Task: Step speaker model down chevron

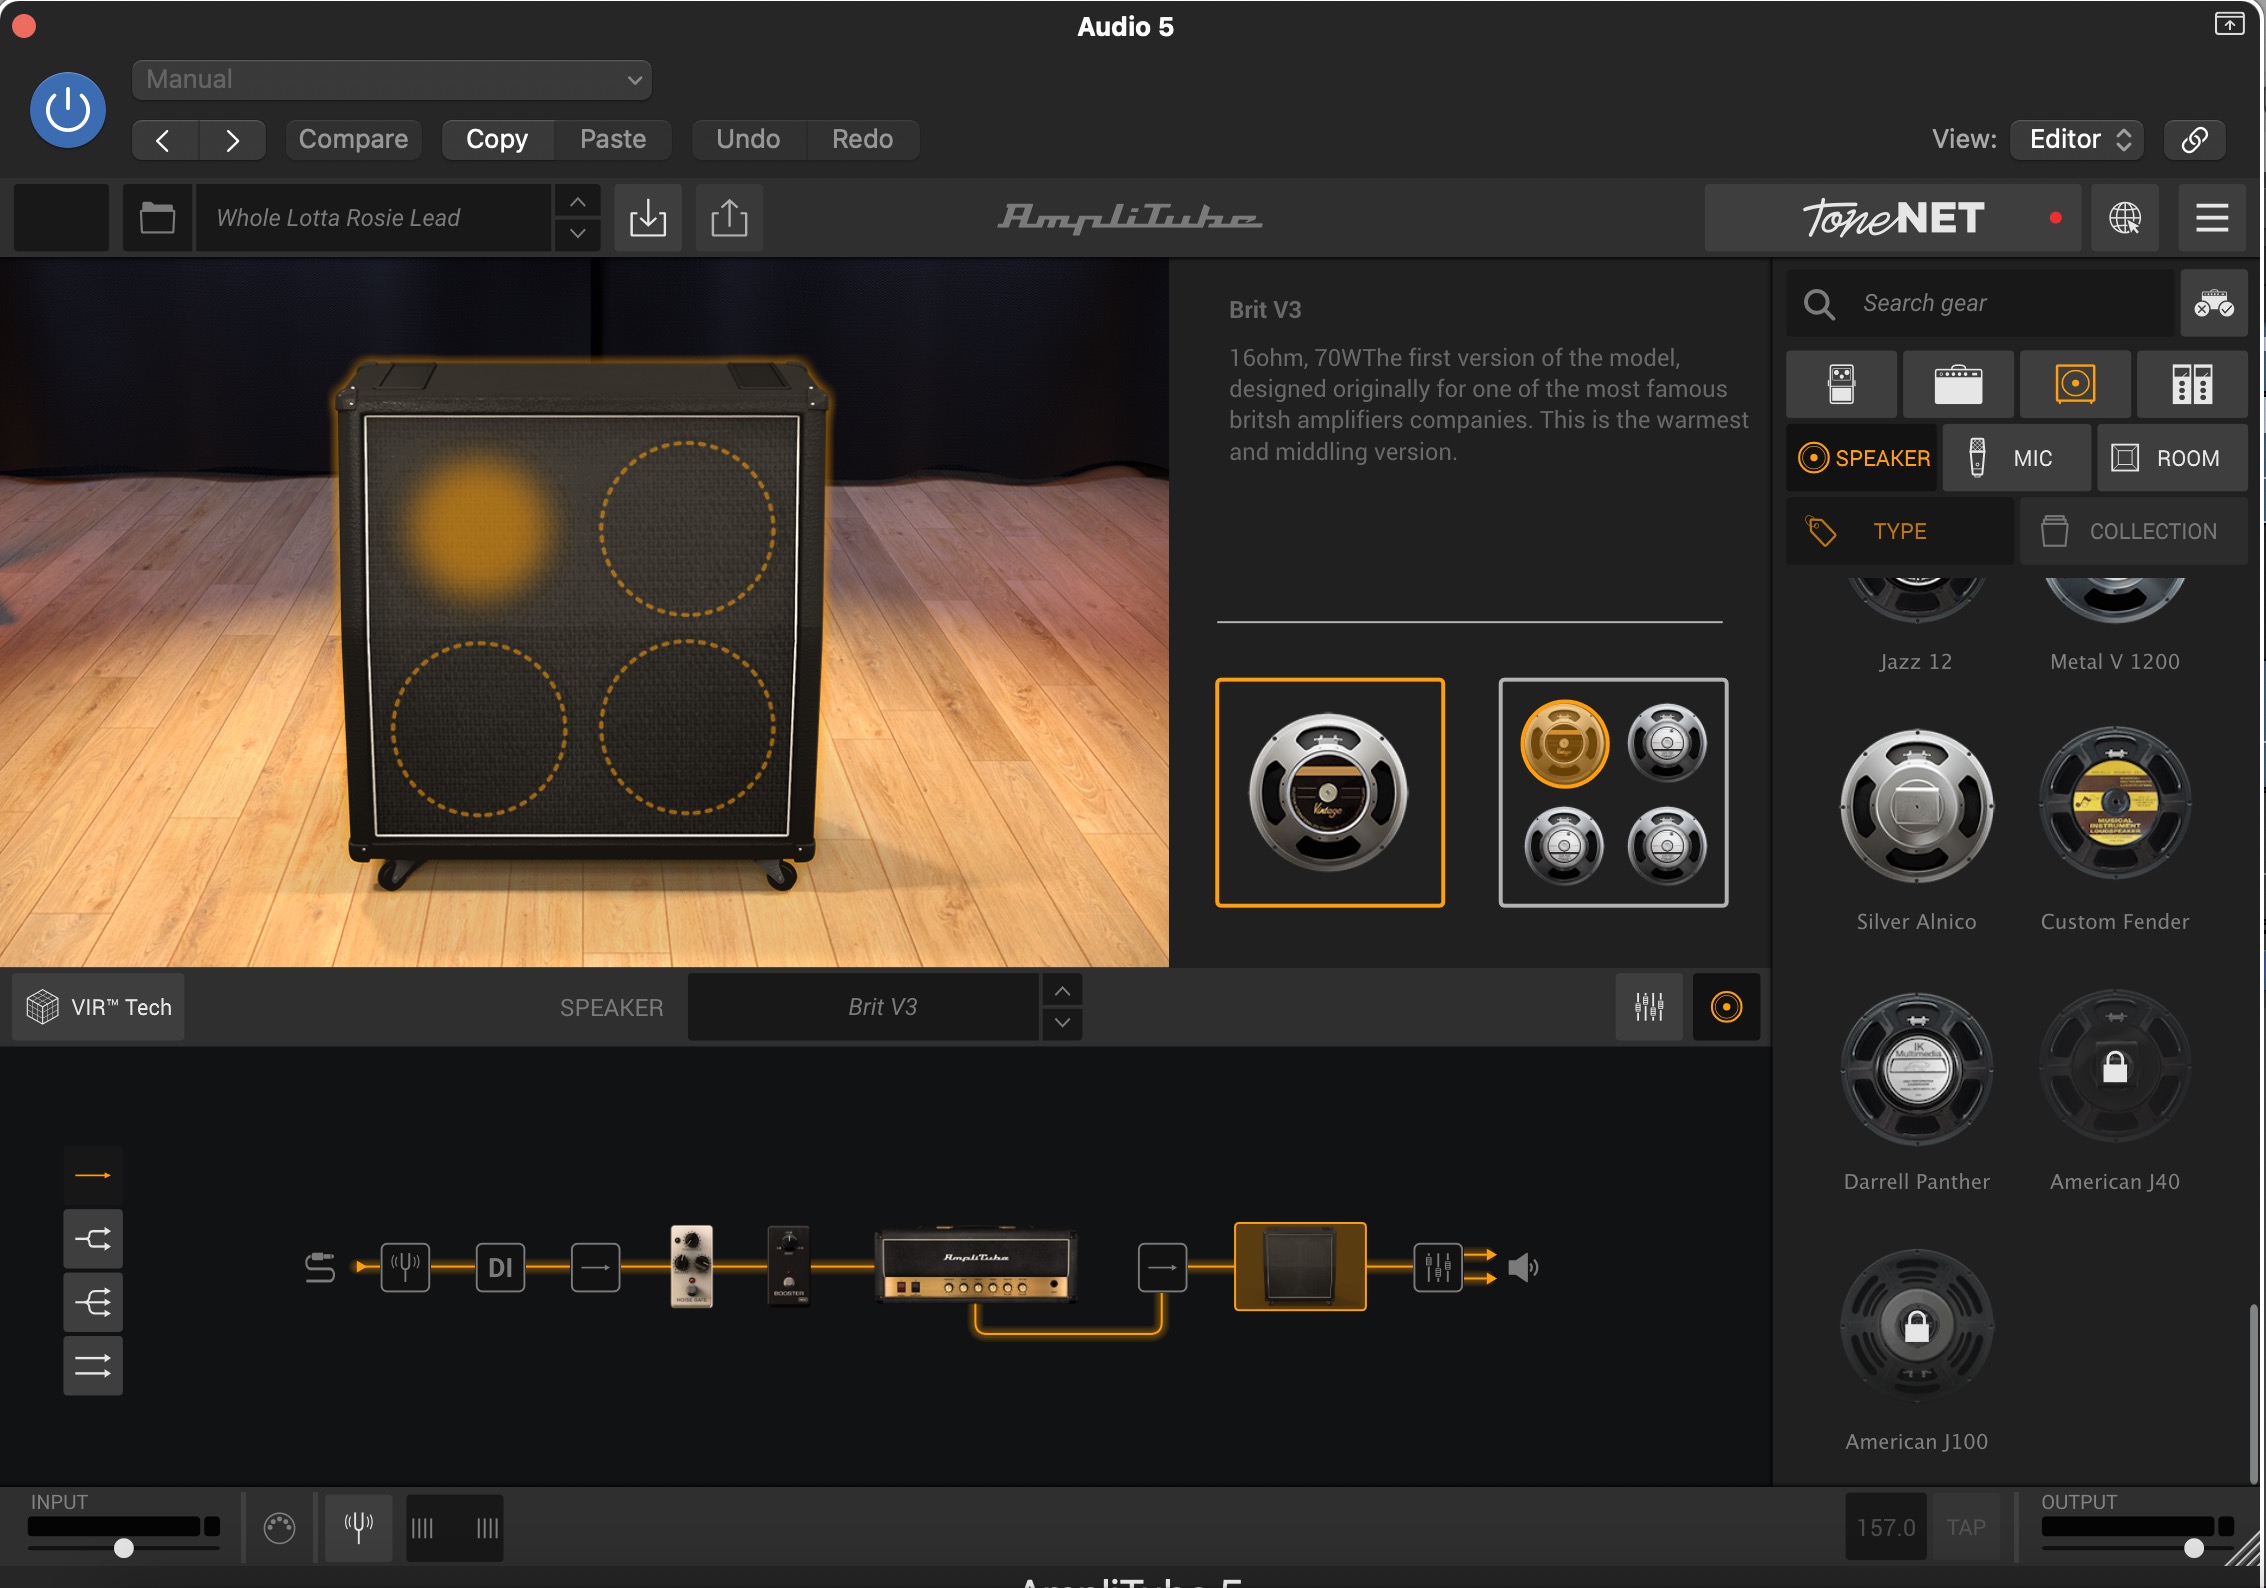Action: click(x=1062, y=1023)
